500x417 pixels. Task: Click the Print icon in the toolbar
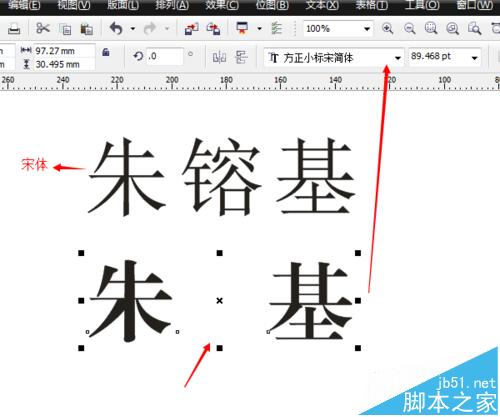pyautogui.click(x=14, y=29)
